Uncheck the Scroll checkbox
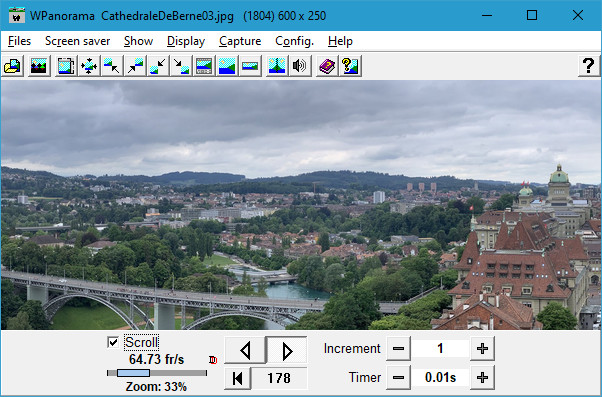The image size is (602, 397). point(113,342)
